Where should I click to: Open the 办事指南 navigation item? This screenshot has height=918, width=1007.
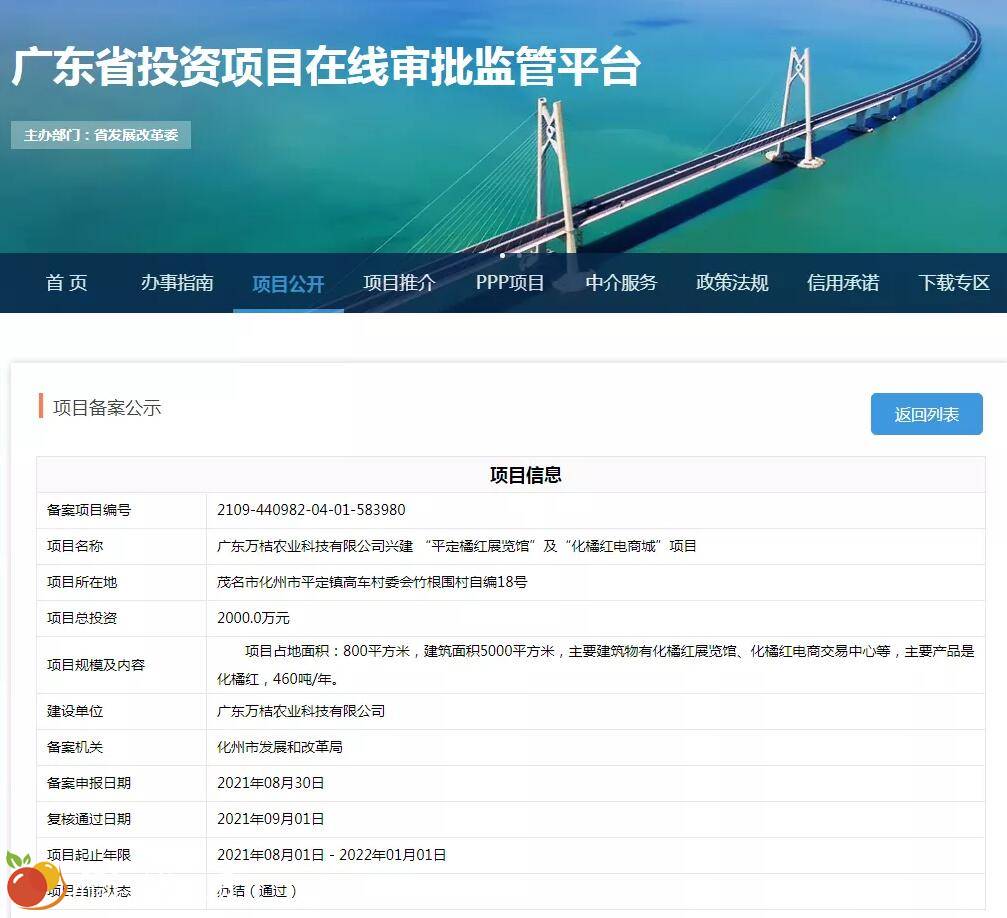click(177, 283)
